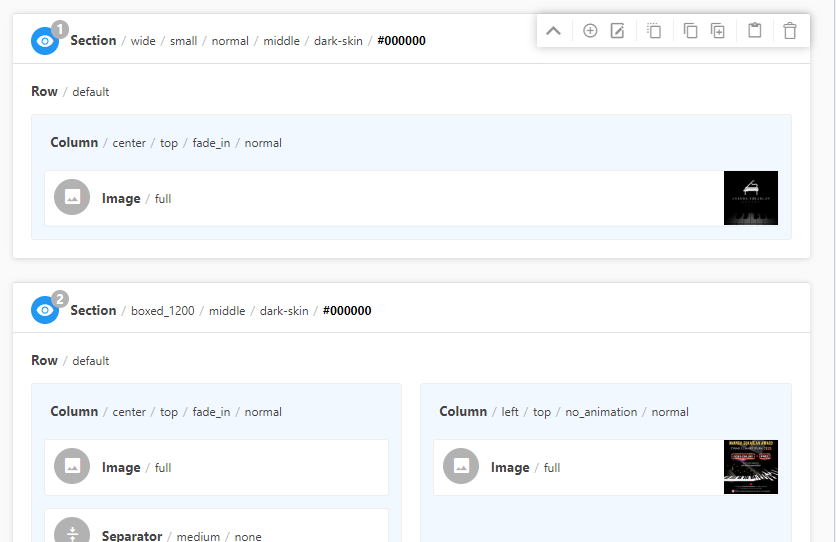Click image icon in Section 2 center column
The image size is (836, 542).
point(72,467)
